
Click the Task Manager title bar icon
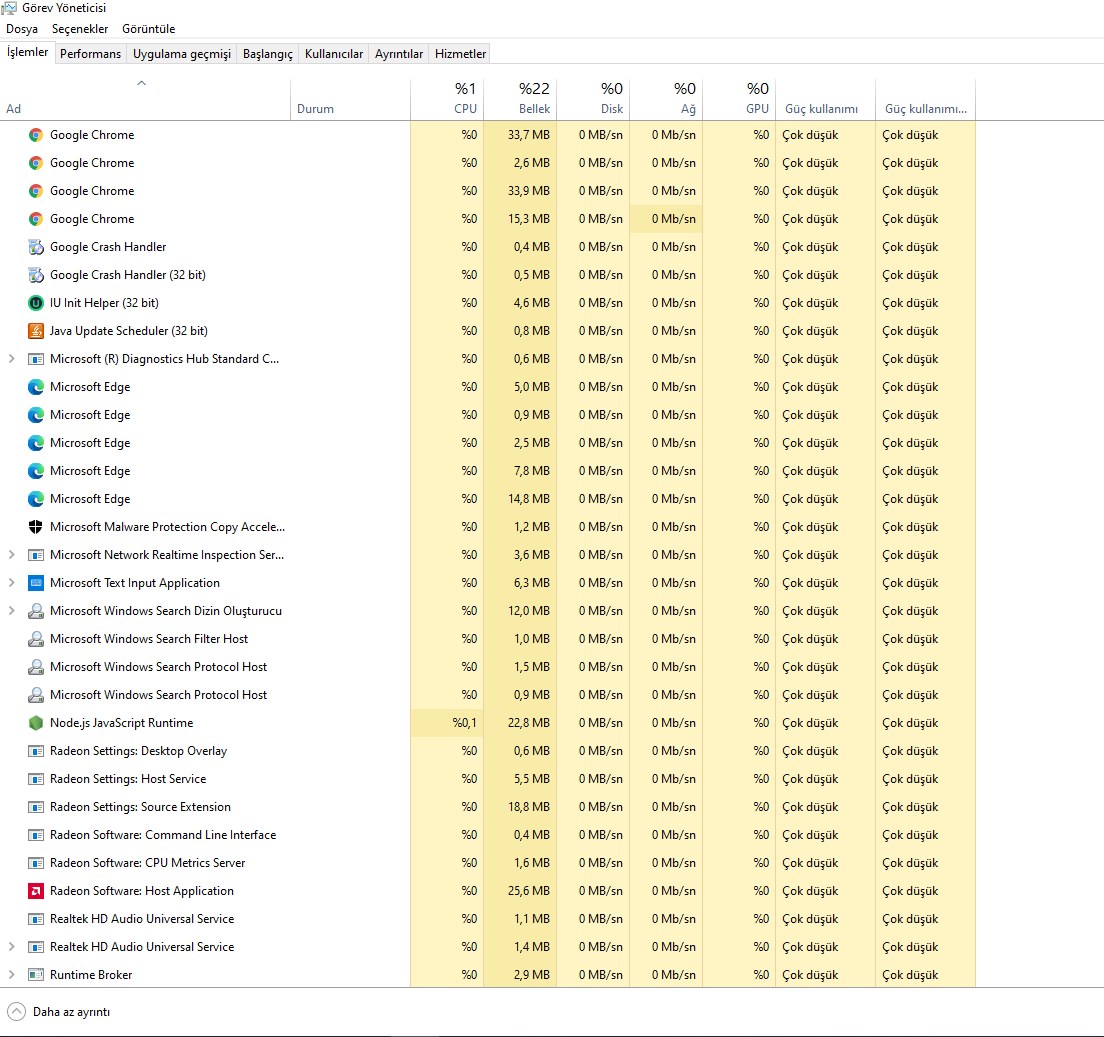click(8, 8)
